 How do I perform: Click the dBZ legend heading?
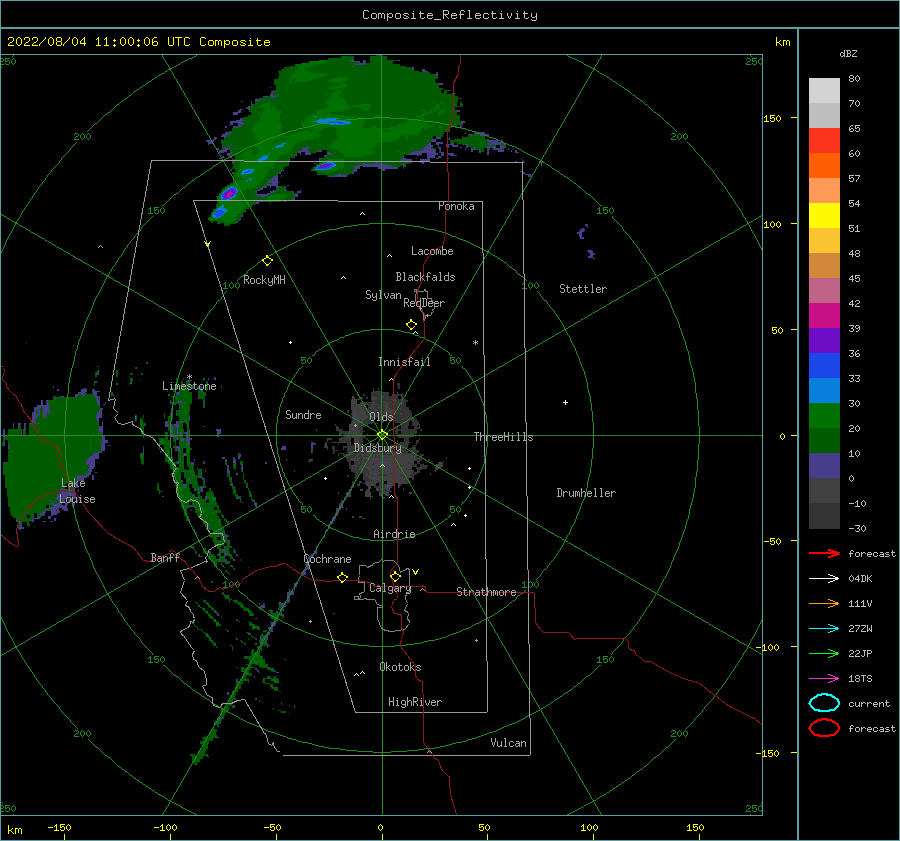click(848, 53)
